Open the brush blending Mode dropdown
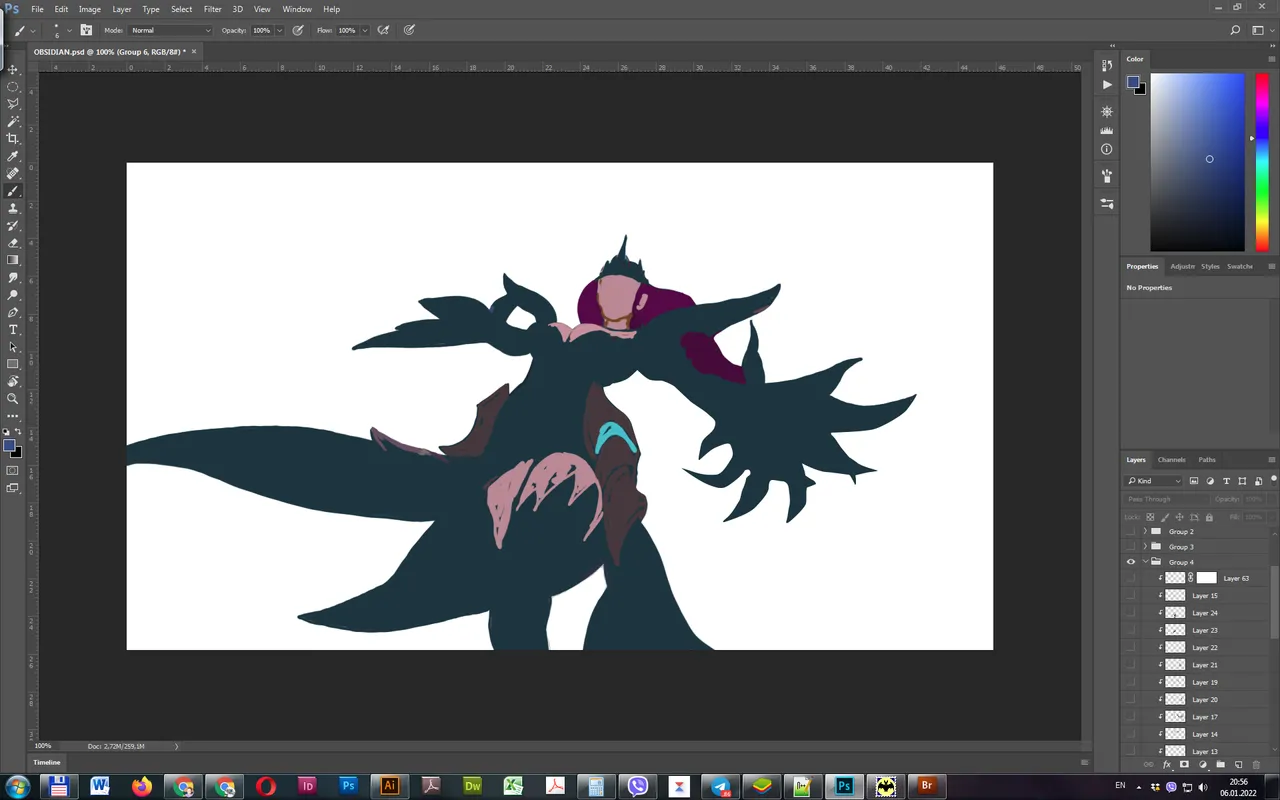The width and height of the screenshot is (1280, 800). (171, 30)
